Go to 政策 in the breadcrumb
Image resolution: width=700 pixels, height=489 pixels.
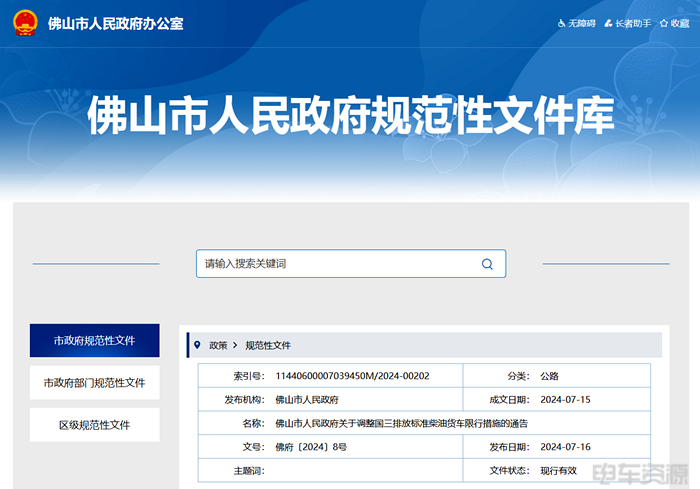(x=217, y=345)
